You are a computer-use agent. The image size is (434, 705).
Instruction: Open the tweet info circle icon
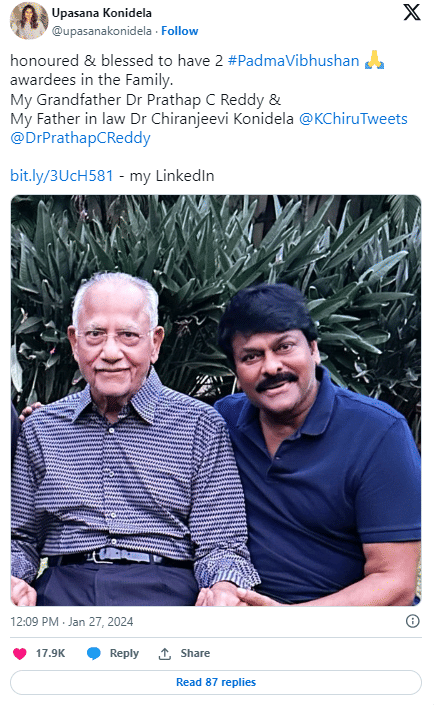[x=412, y=621]
